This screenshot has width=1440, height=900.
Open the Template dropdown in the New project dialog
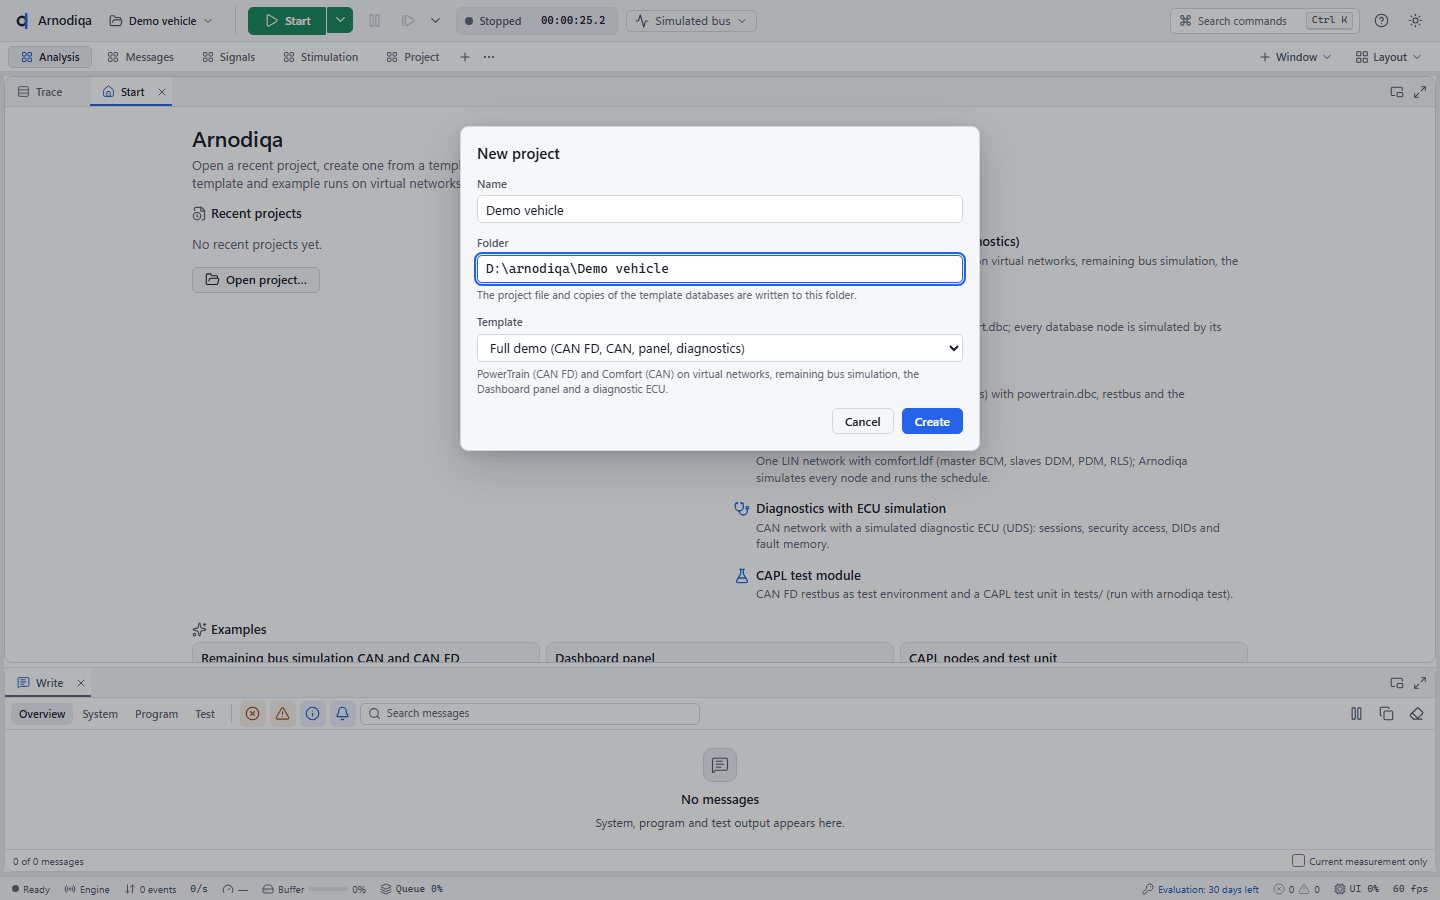pos(720,348)
